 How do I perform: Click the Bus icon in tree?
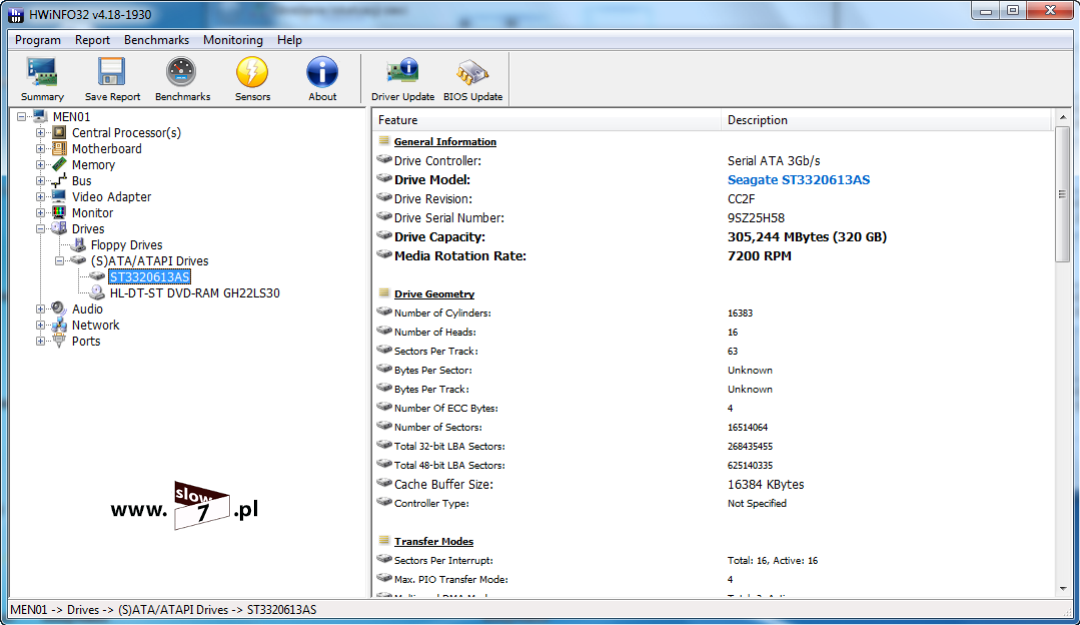tap(59, 181)
